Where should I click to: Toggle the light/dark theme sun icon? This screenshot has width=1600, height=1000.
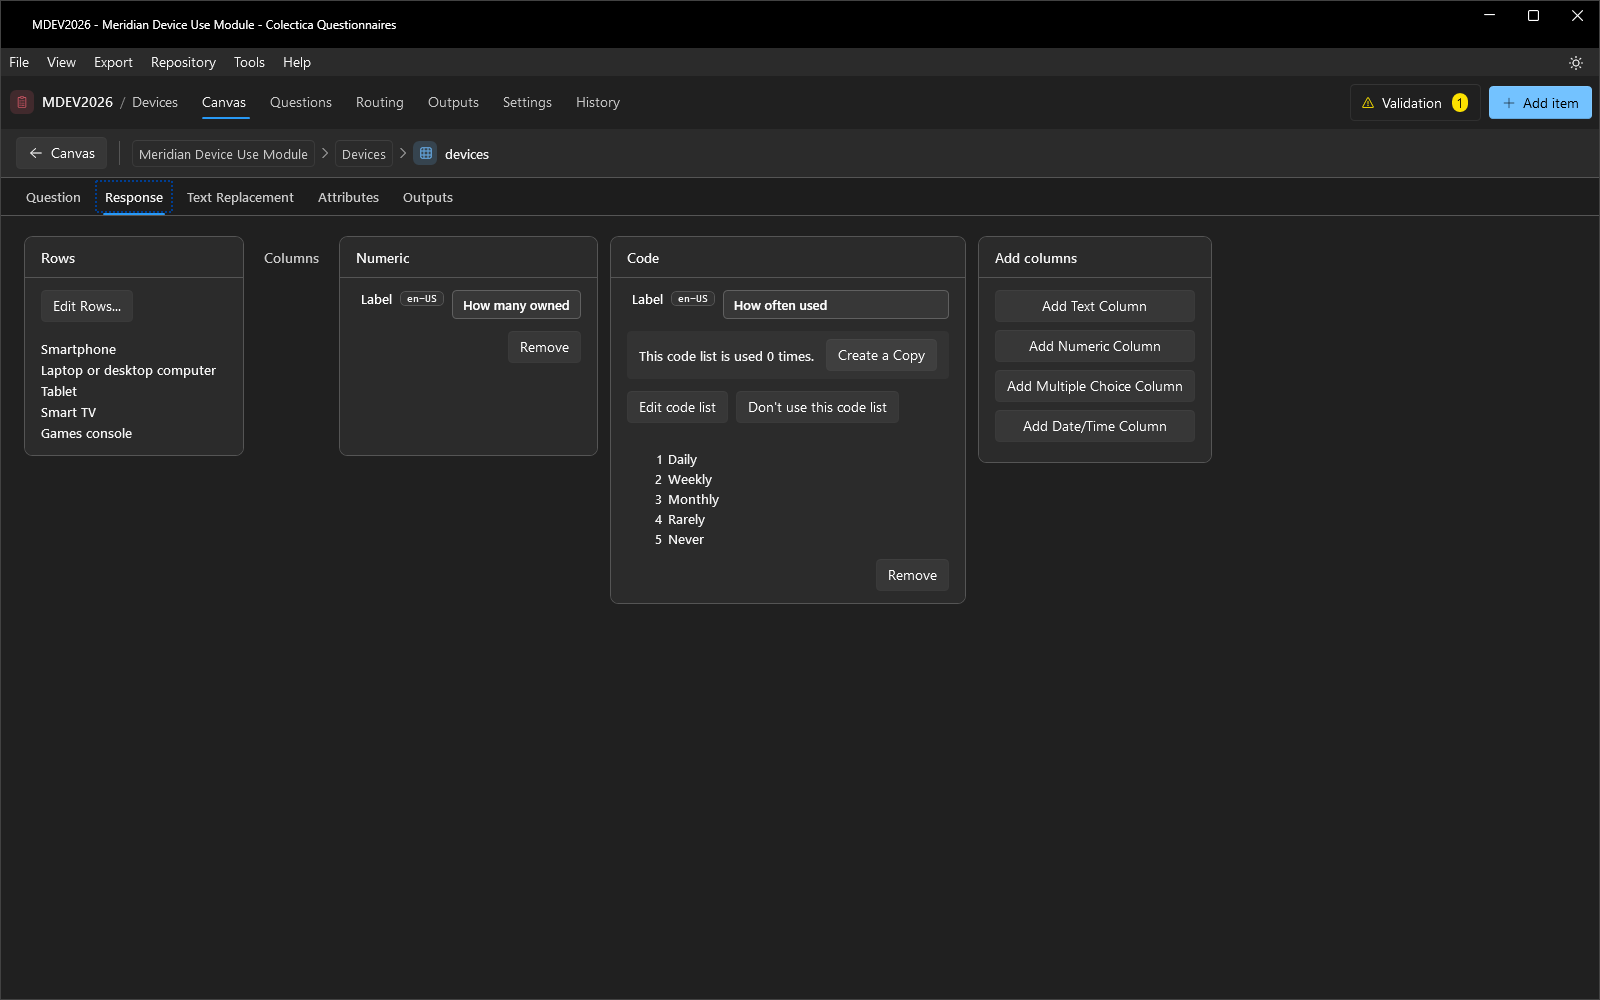tap(1576, 62)
